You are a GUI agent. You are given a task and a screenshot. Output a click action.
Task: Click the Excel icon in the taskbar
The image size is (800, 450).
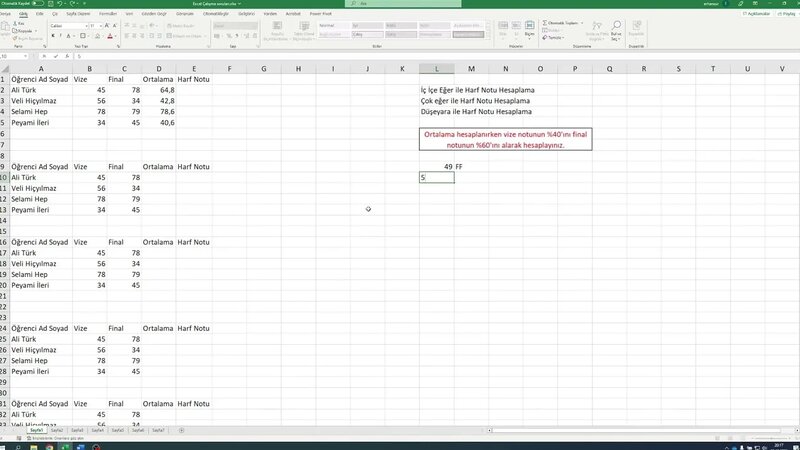pos(65,447)
